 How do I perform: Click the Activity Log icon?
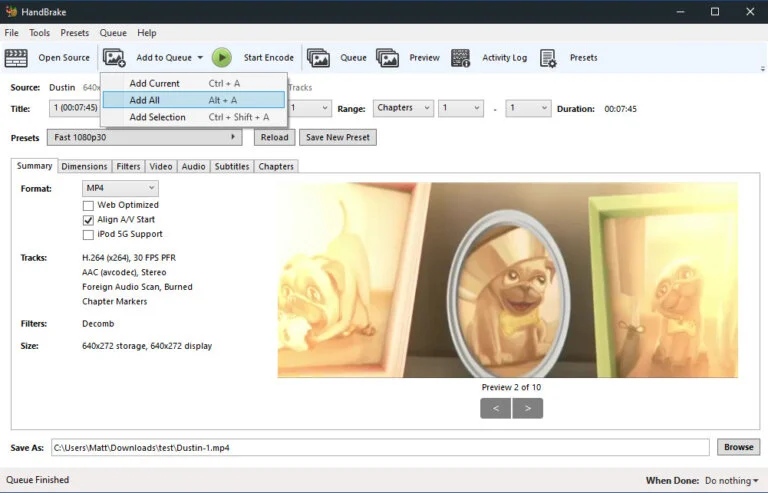tap(460, 58)
